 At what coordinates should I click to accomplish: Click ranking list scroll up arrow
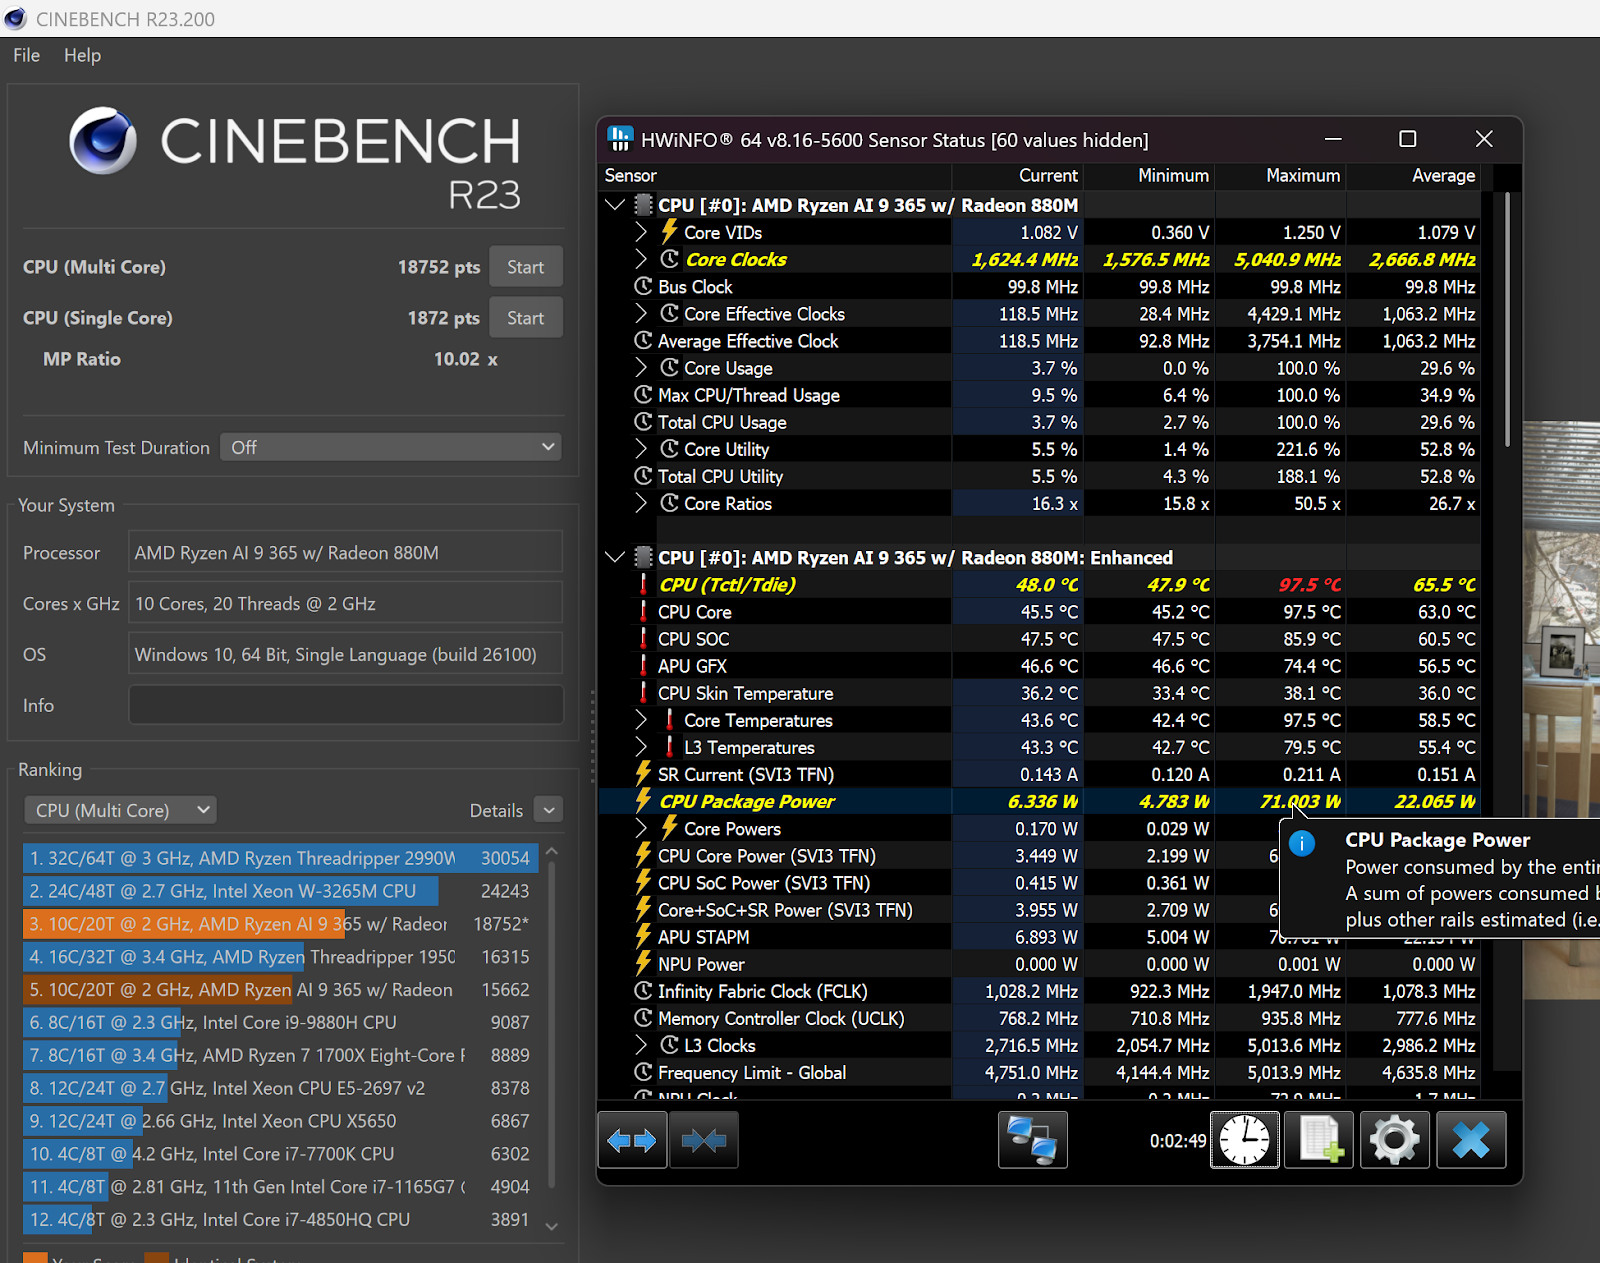point(551,851)
